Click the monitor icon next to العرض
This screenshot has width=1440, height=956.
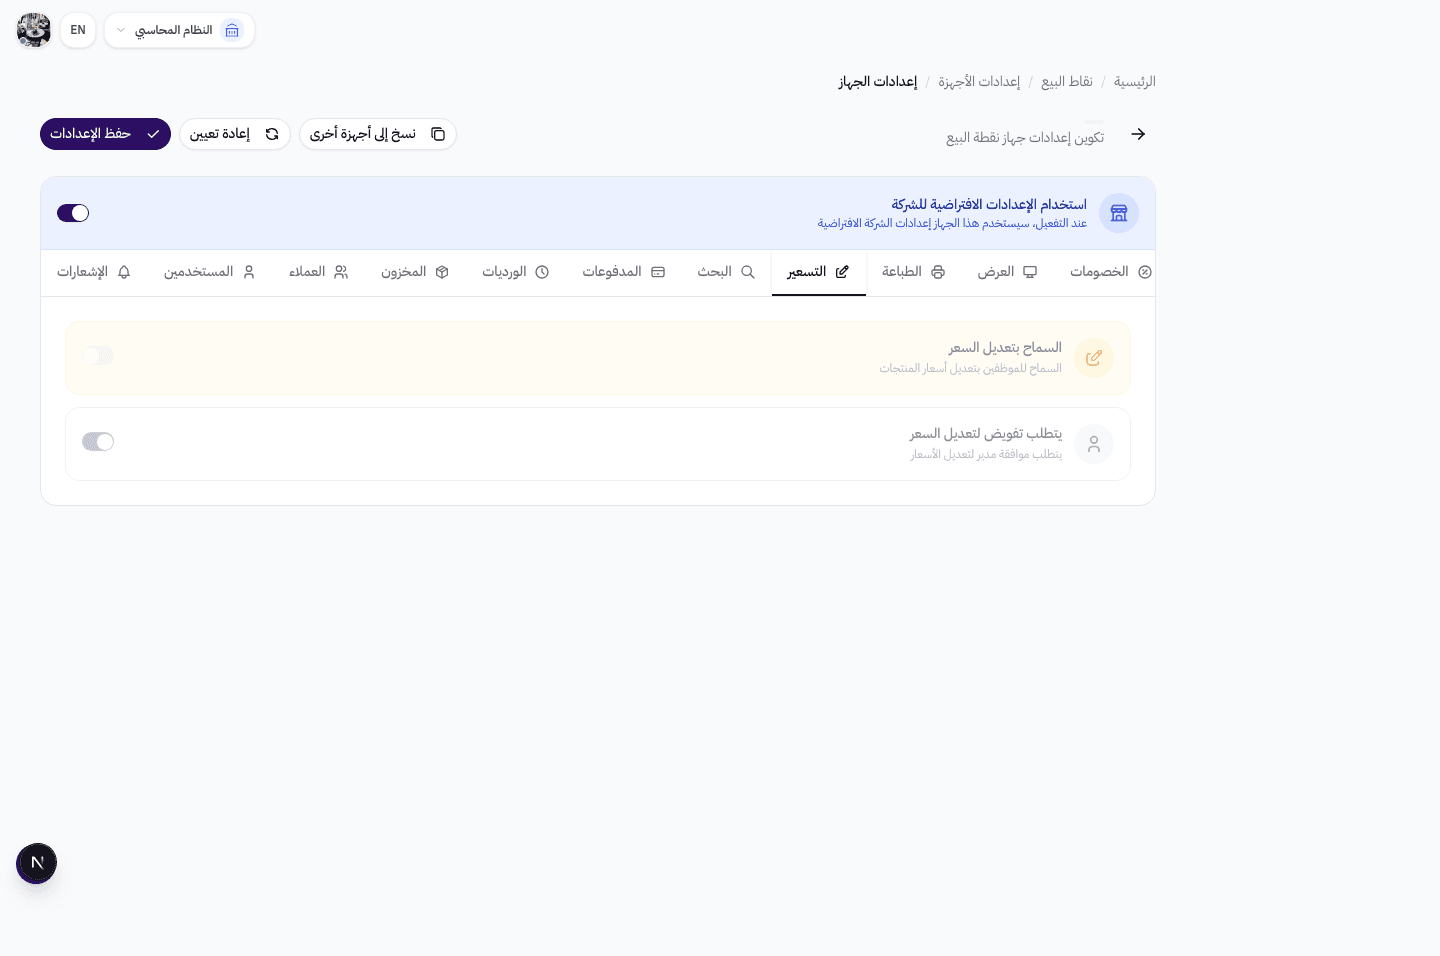[1029, 271]
